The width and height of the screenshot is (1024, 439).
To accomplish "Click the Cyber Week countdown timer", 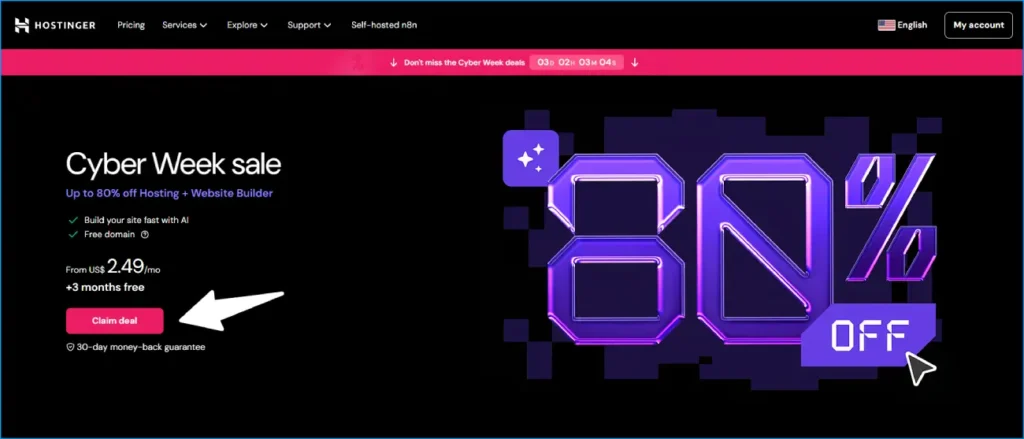I will (x=578, y=62).
